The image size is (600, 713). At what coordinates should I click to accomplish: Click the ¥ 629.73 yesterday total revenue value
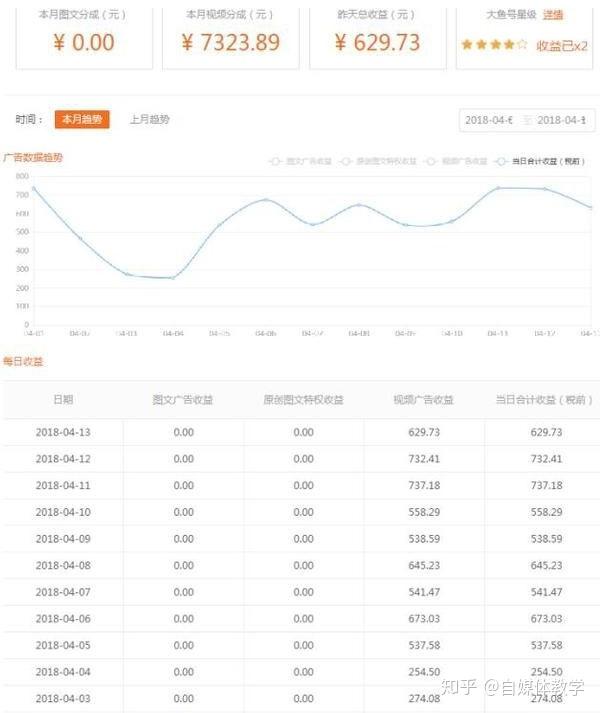[377, 42]
